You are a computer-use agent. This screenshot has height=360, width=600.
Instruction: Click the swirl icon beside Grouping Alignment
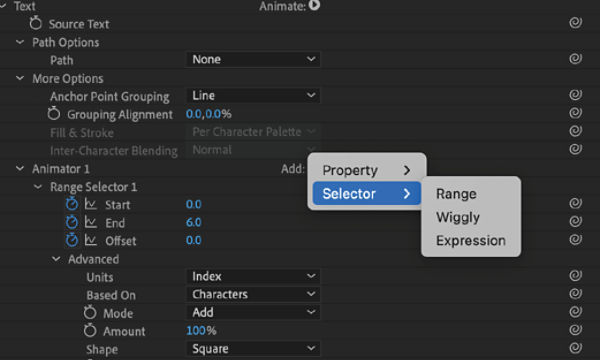[576, 113]
